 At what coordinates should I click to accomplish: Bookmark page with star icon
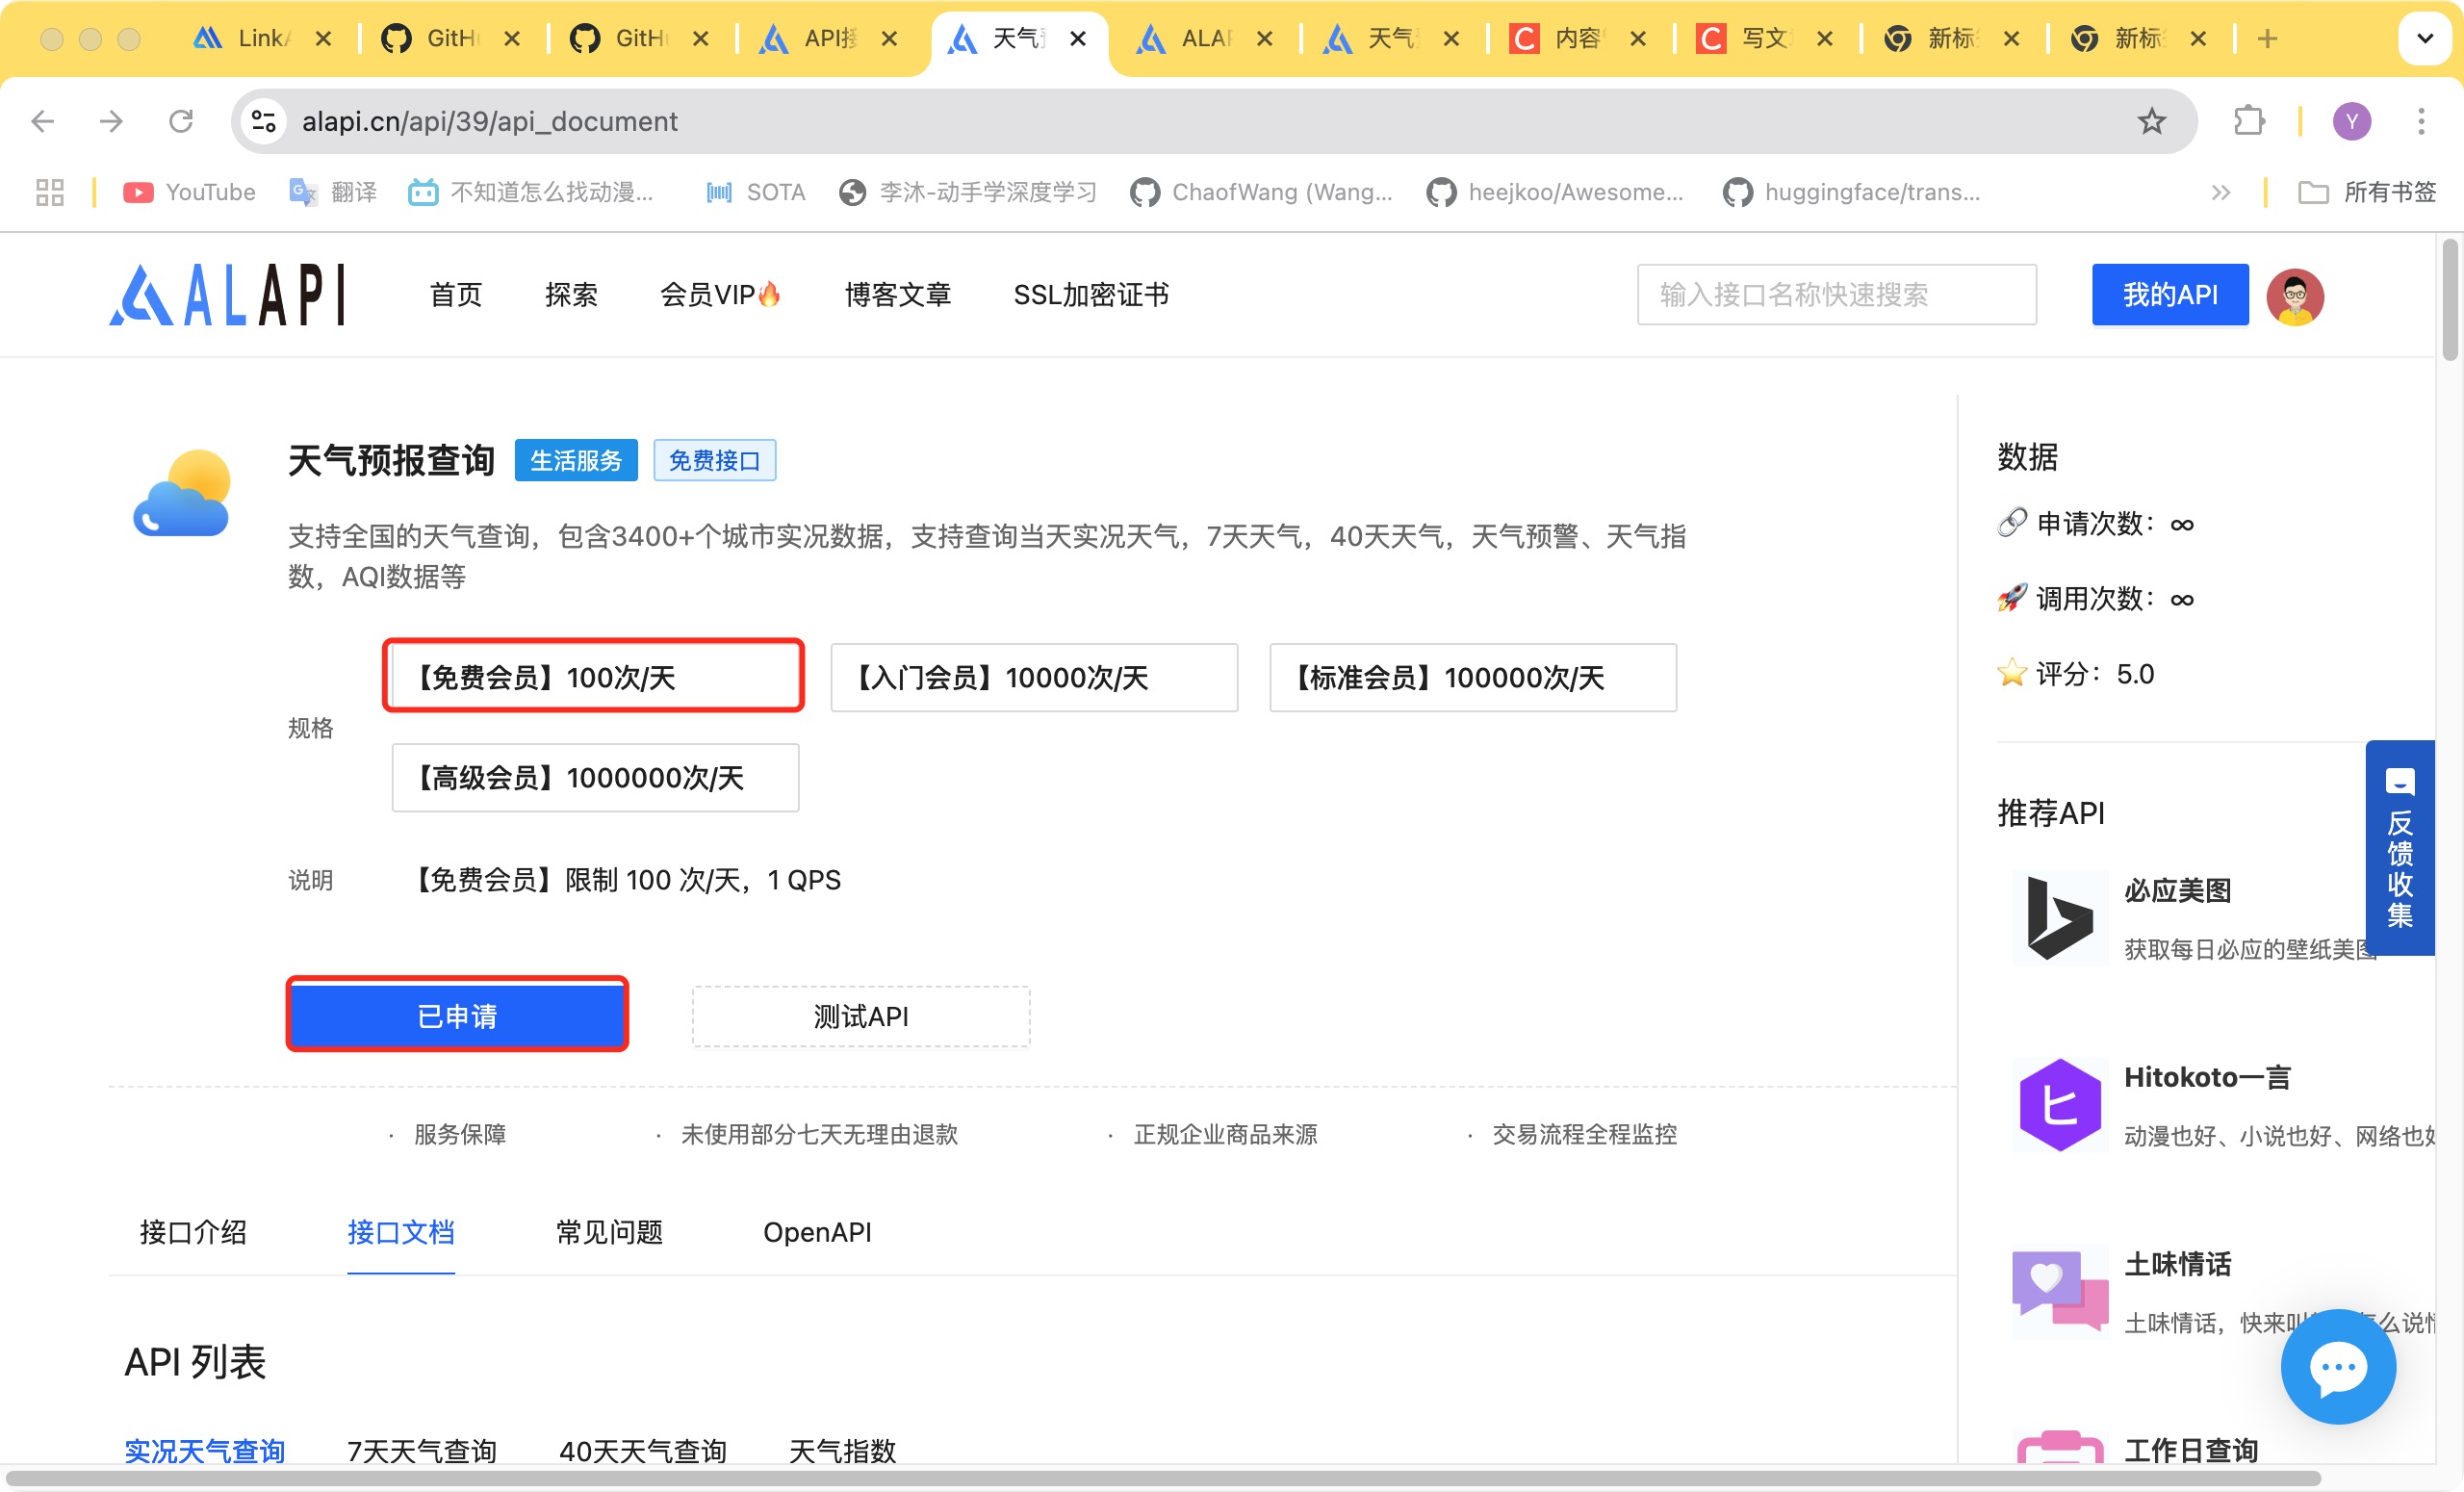2151,122
